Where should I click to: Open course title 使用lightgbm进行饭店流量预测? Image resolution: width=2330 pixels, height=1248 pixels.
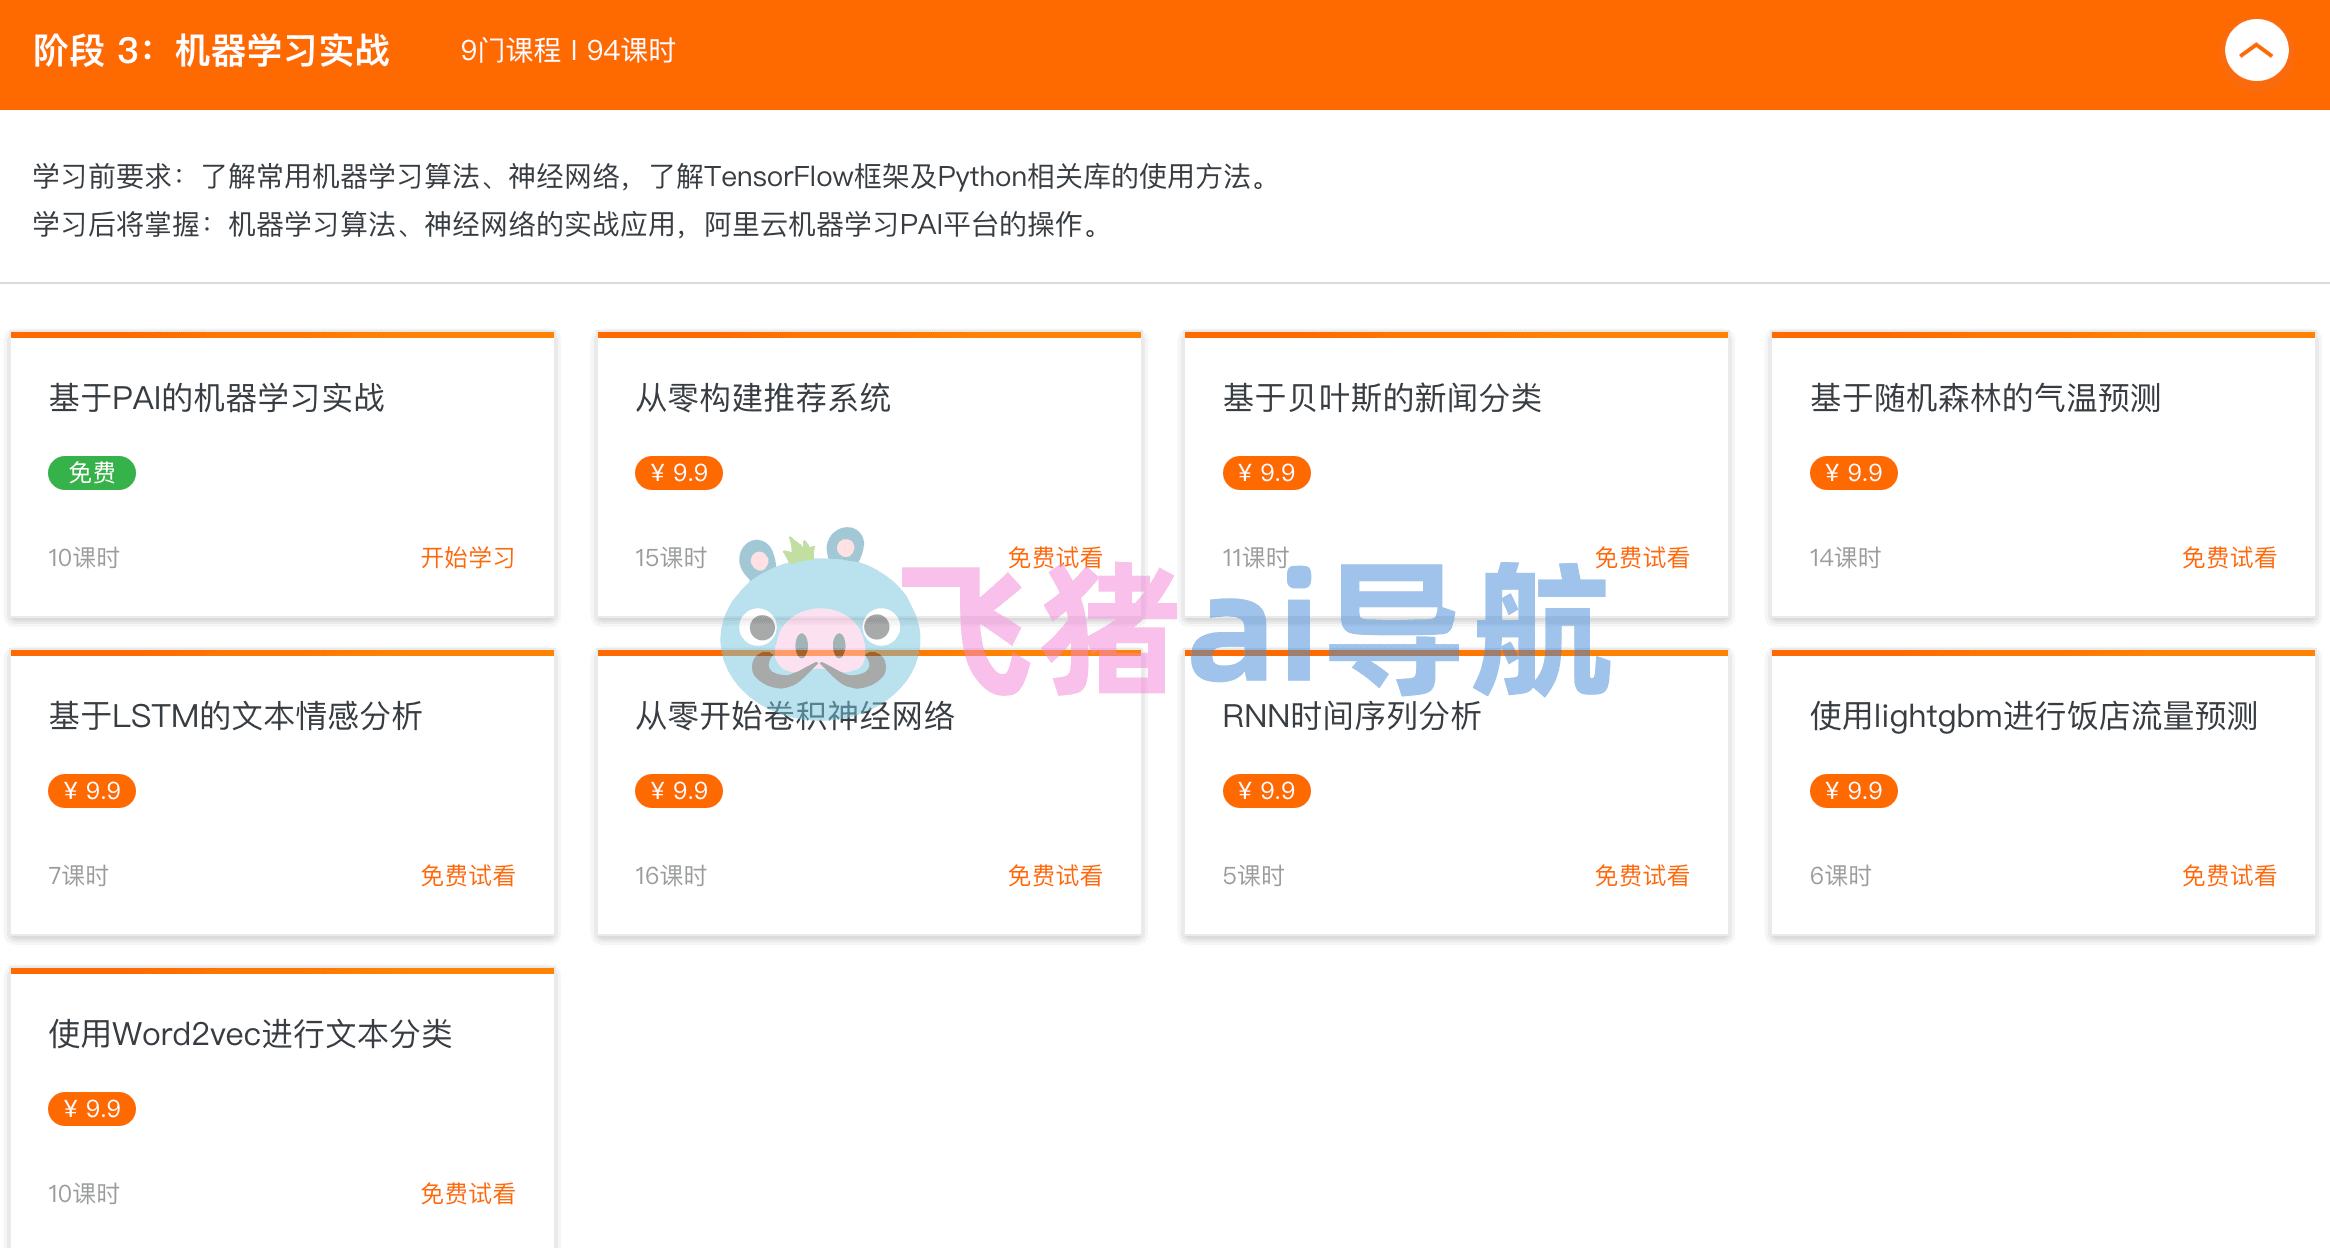click(2033, 716)
